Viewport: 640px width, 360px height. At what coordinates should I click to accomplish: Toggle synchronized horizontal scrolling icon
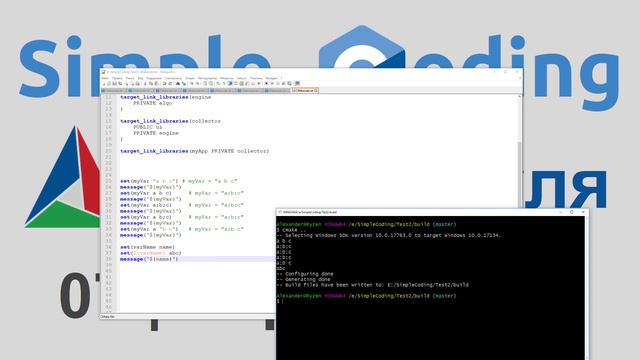tap(211, 83)
